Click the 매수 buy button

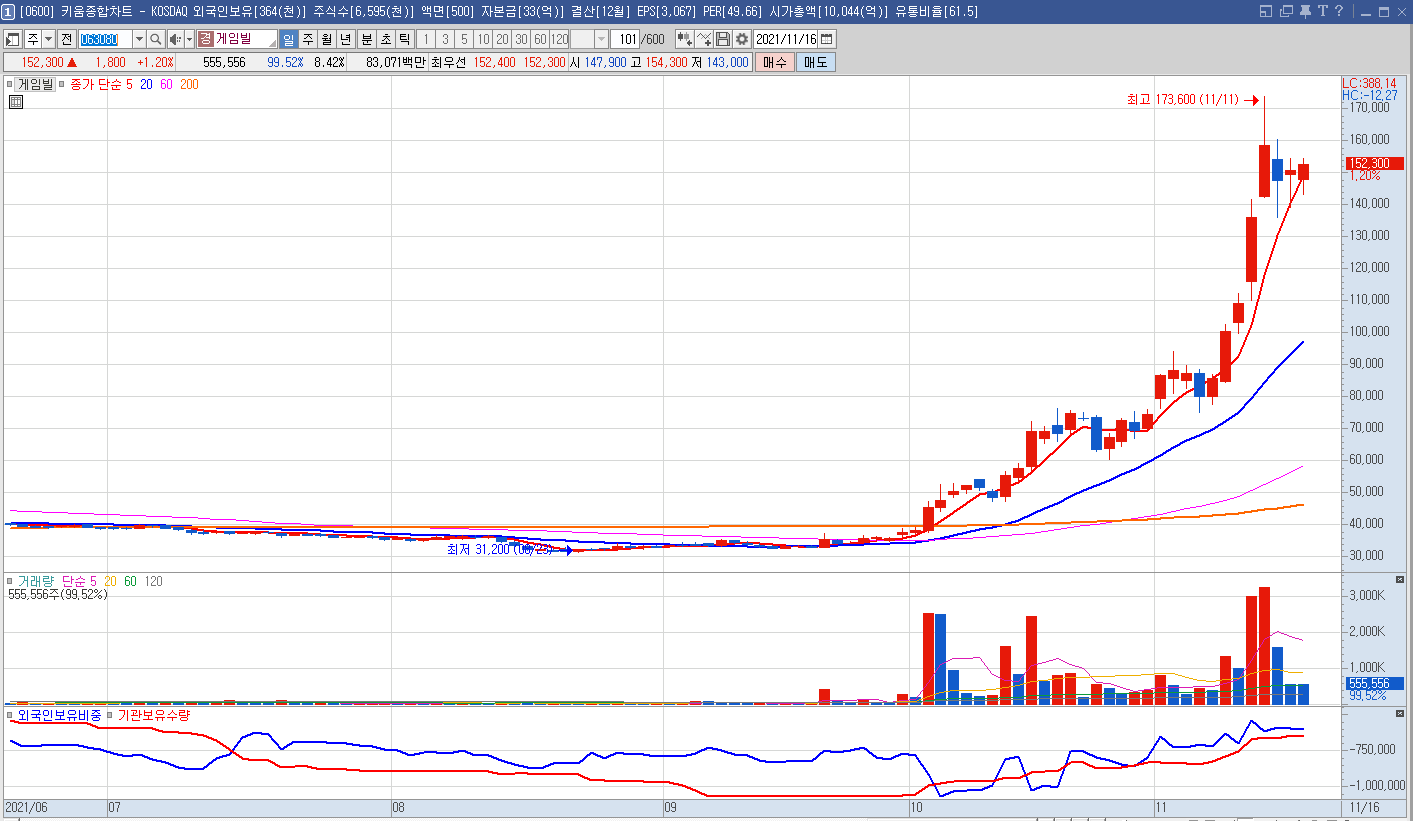point(775,62)
